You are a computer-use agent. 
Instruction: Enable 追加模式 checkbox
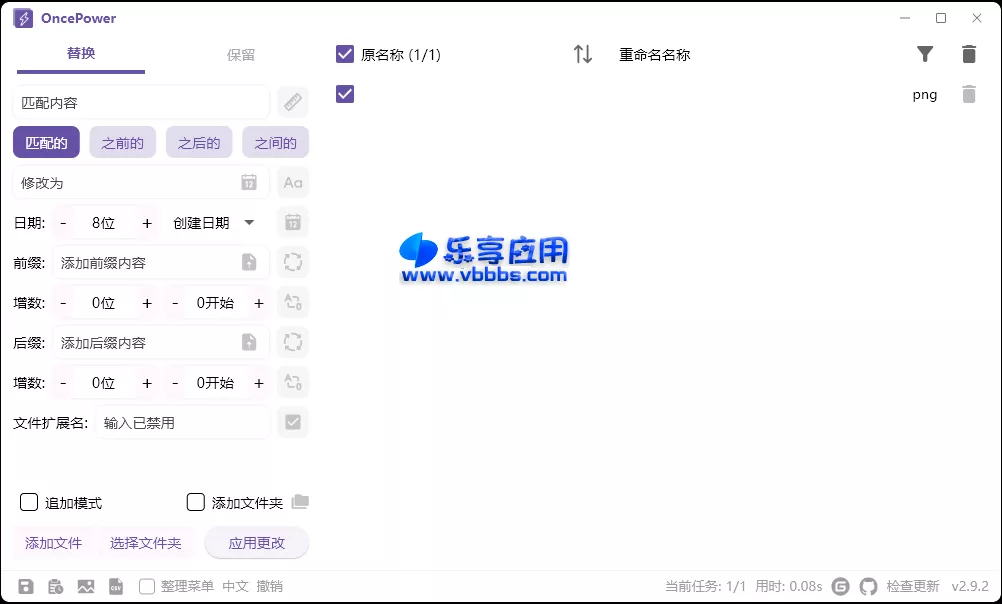point(29,502)
